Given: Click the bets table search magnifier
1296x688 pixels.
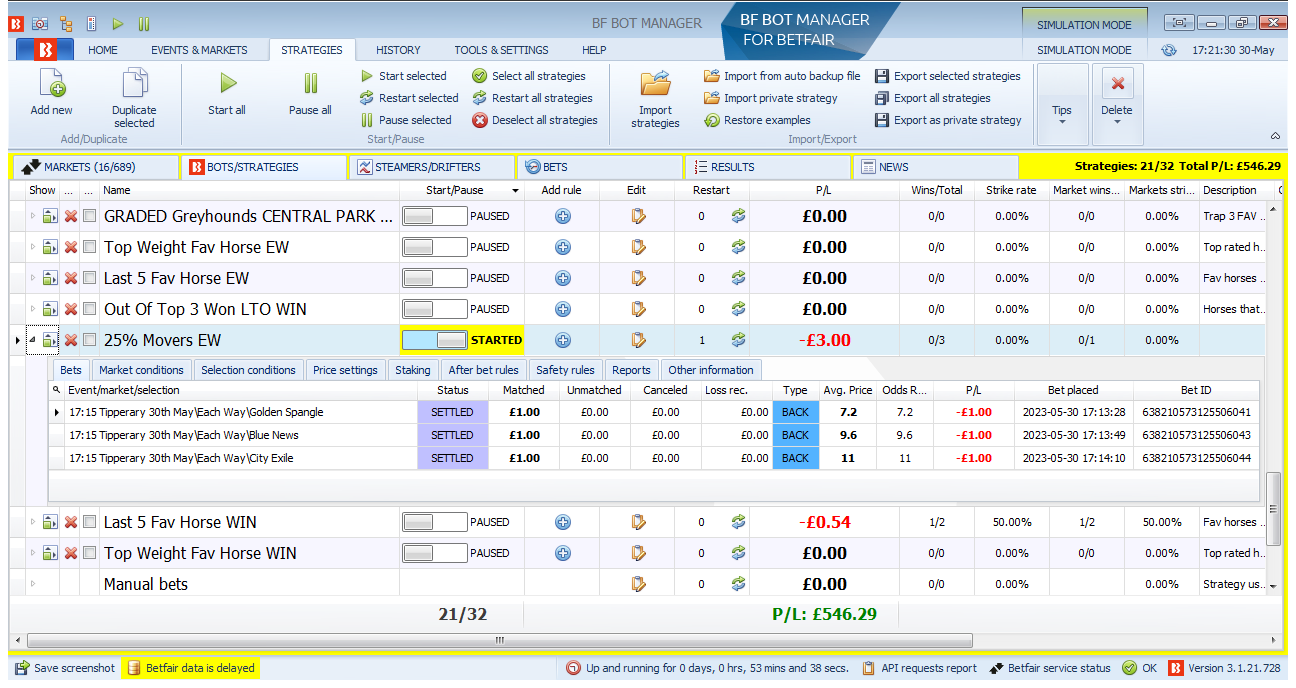Looking at the screenshot, I should [x=57, y=390].
